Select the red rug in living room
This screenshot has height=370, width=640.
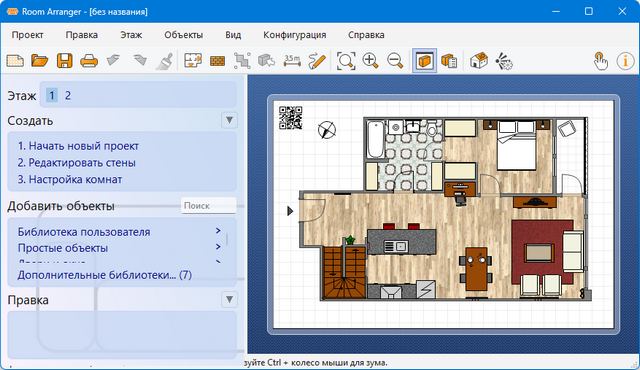pos(543,253)
